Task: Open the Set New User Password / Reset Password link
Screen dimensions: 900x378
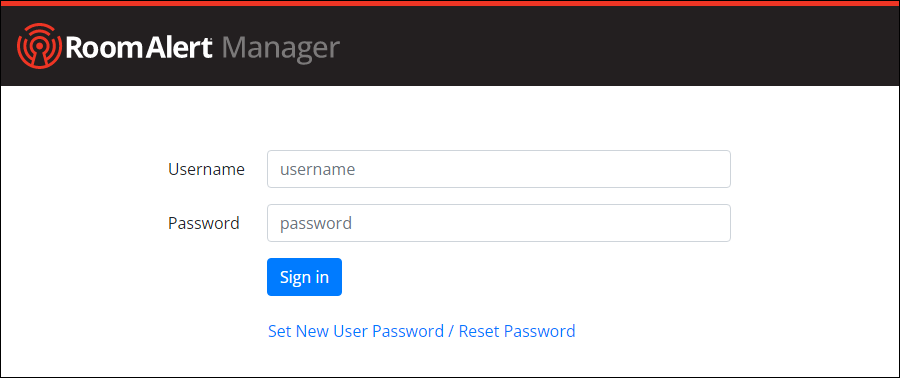Action: 421,331
